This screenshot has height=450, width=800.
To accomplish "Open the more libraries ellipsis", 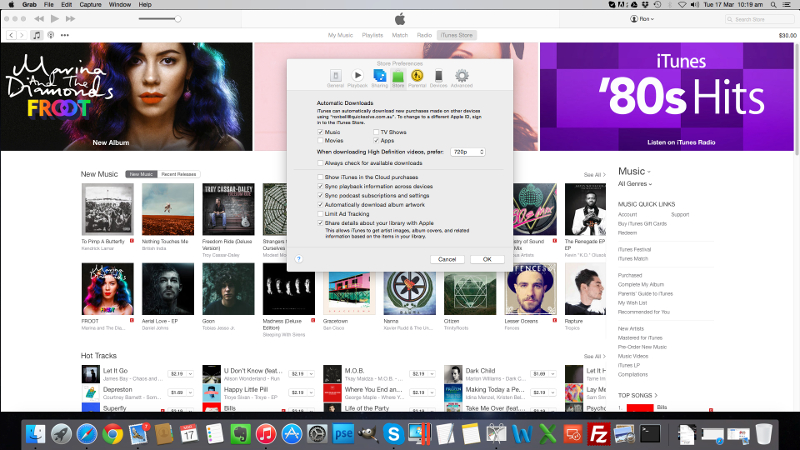I will coord(65,35).
